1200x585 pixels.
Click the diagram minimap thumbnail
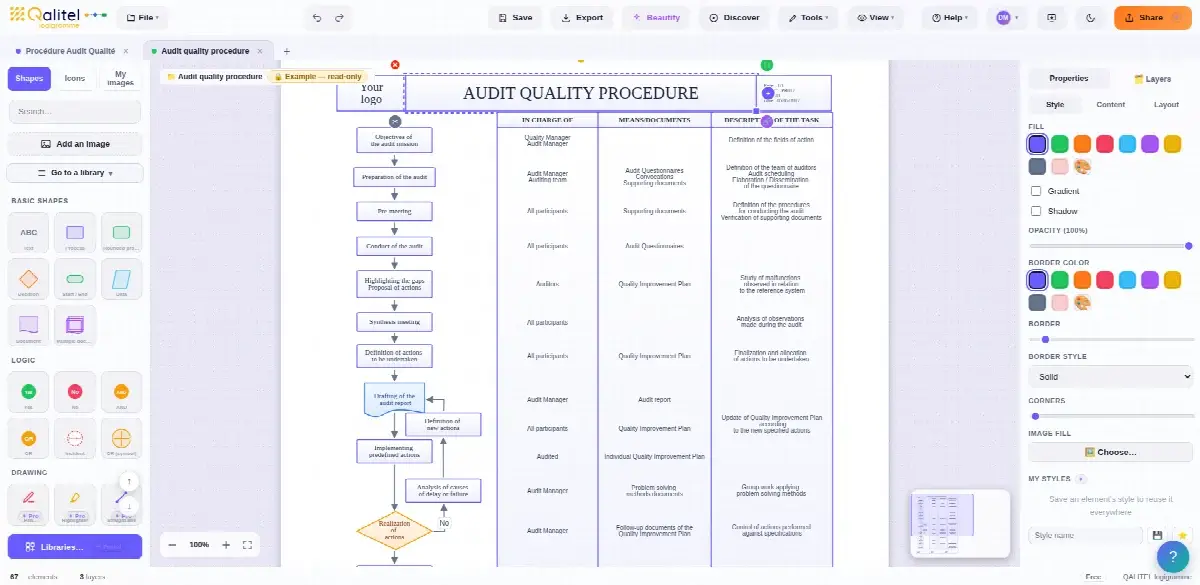[x=958, y=523]
